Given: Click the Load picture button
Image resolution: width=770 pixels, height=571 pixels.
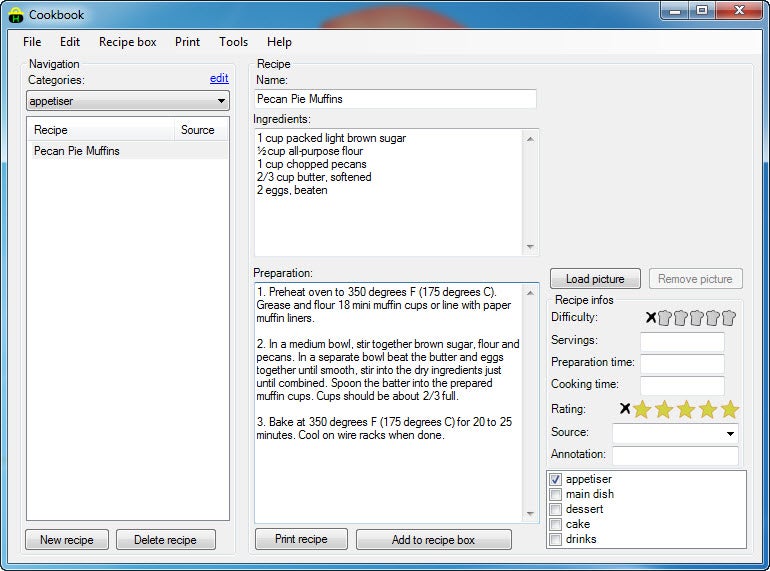Looking at the screenshot, I should pos(595,279).
